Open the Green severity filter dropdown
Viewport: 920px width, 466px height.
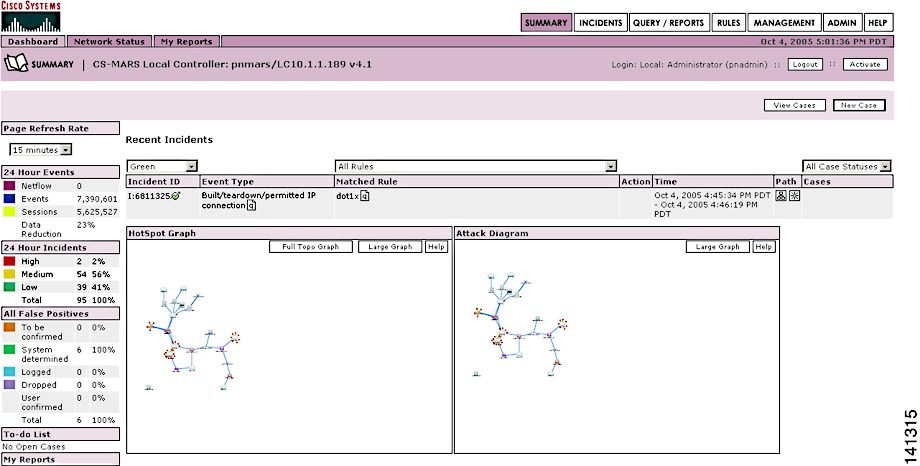point(162,167)
